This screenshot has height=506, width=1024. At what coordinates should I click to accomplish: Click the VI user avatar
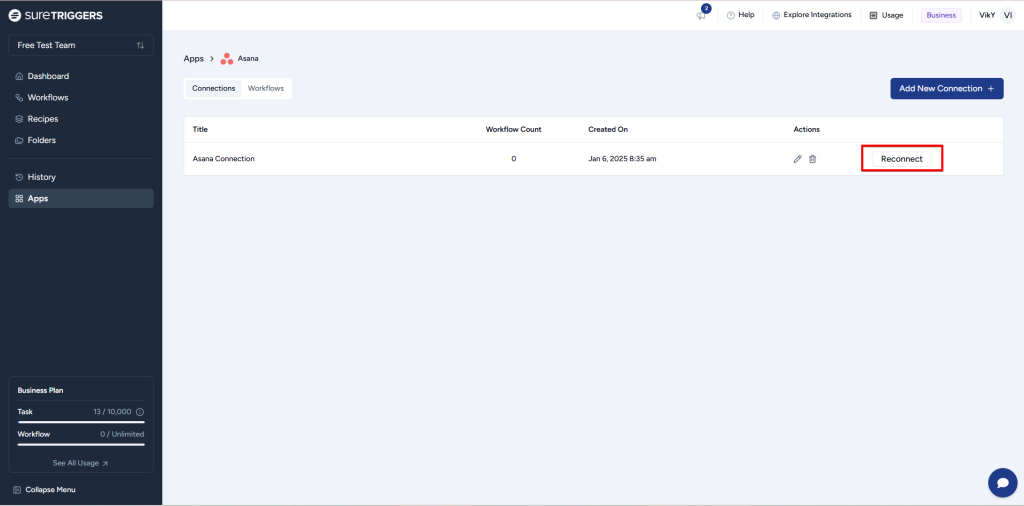pyautogui.click(x=1007, y=15)
